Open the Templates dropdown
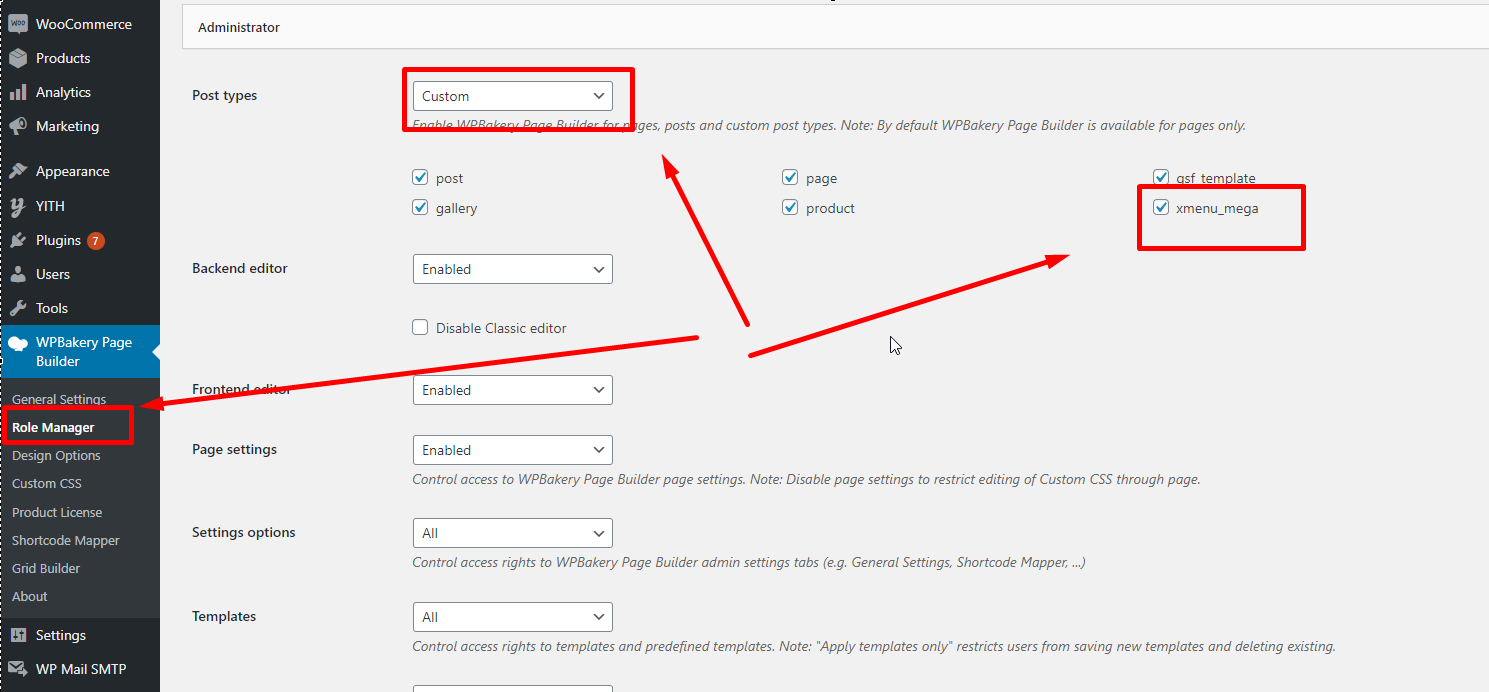The image size is (1489, 692). click(513, 617)
